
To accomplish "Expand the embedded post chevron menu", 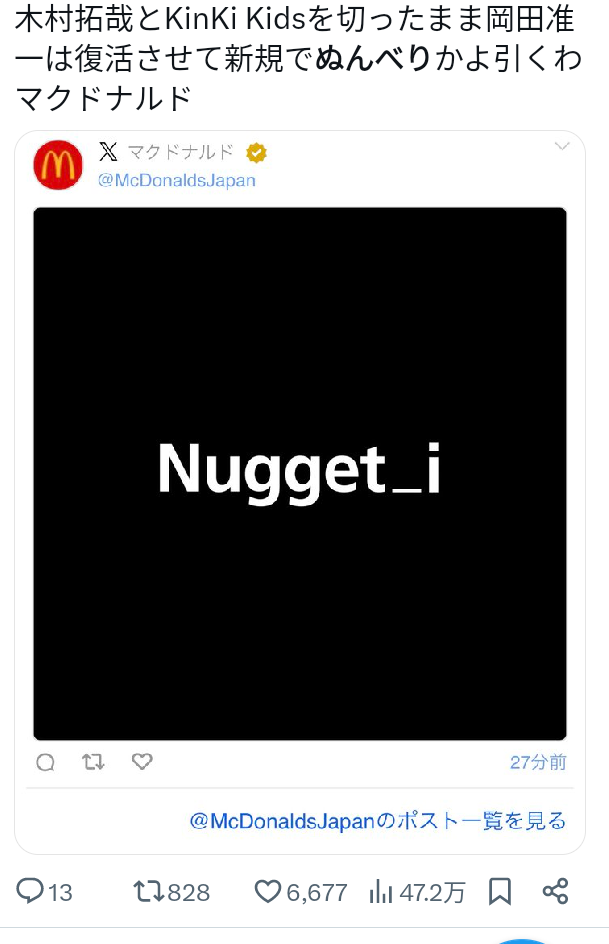I will [562, 146].
